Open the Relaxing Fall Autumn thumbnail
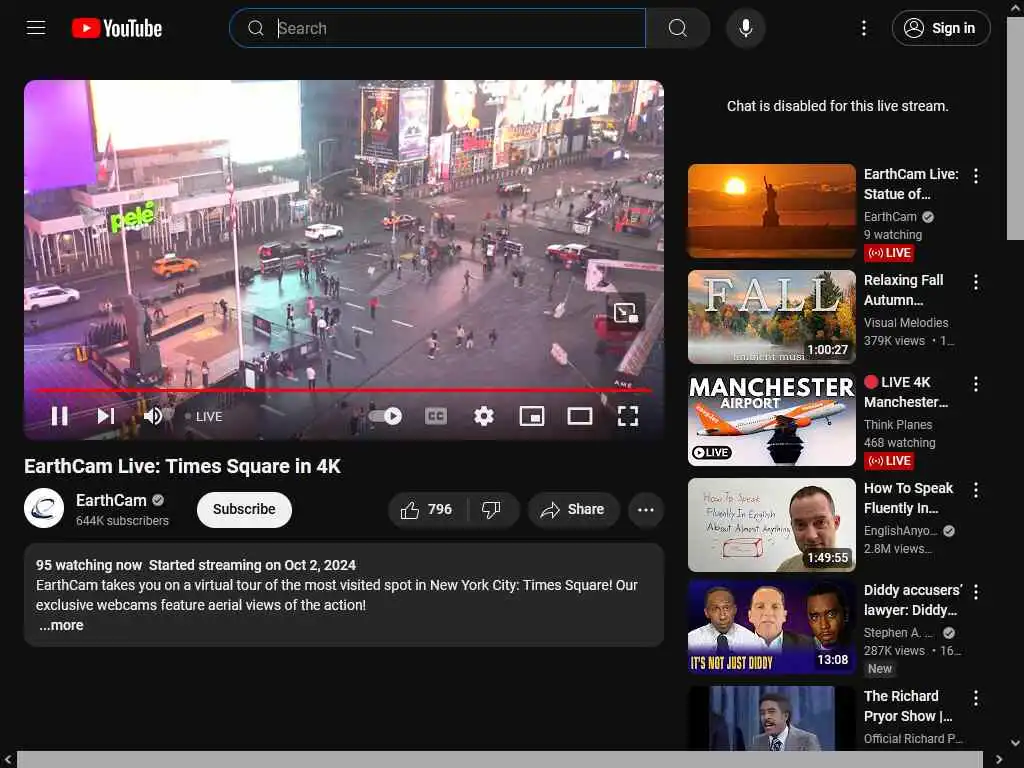The image size is (1024, 768). point(772,317)
